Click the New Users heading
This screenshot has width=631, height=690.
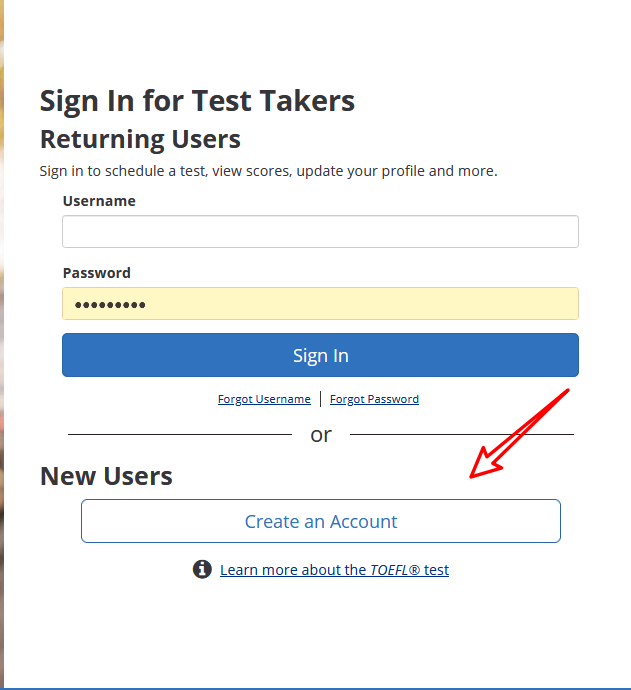pyautogui.click(x=106, y=476)
